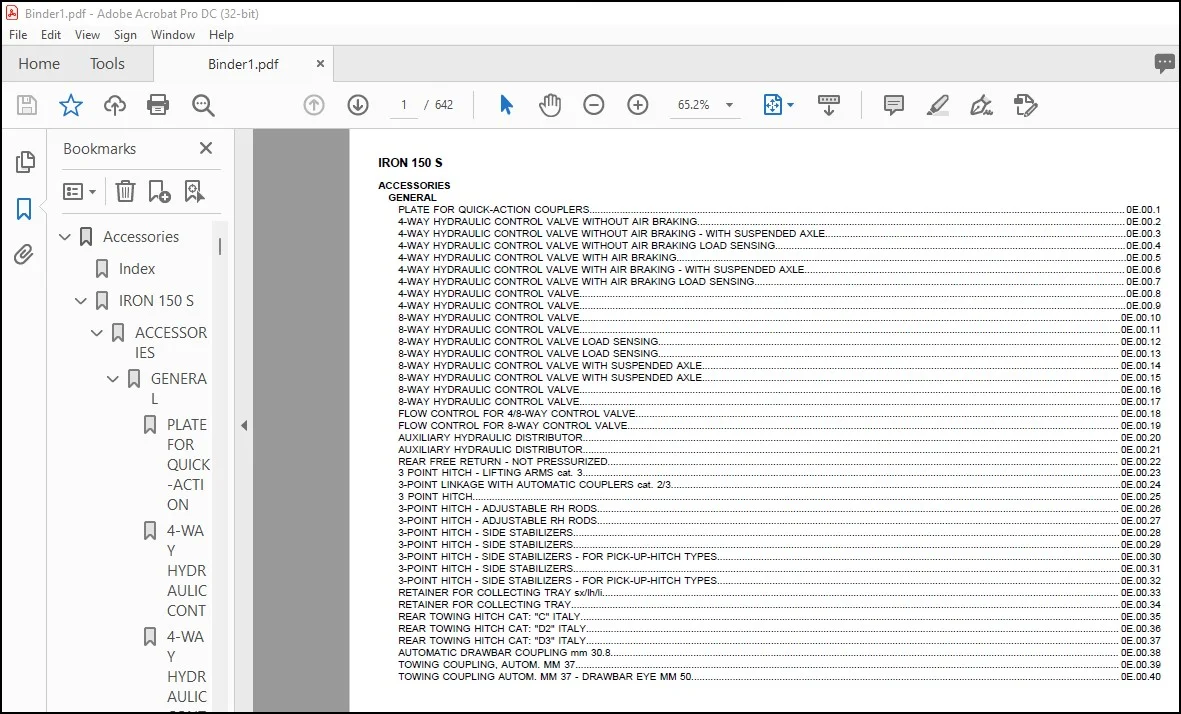Open 3 POINT HITCH - LIFTING ARMS entry
The image size is (1181, 714).
click(x=490, y=473)
